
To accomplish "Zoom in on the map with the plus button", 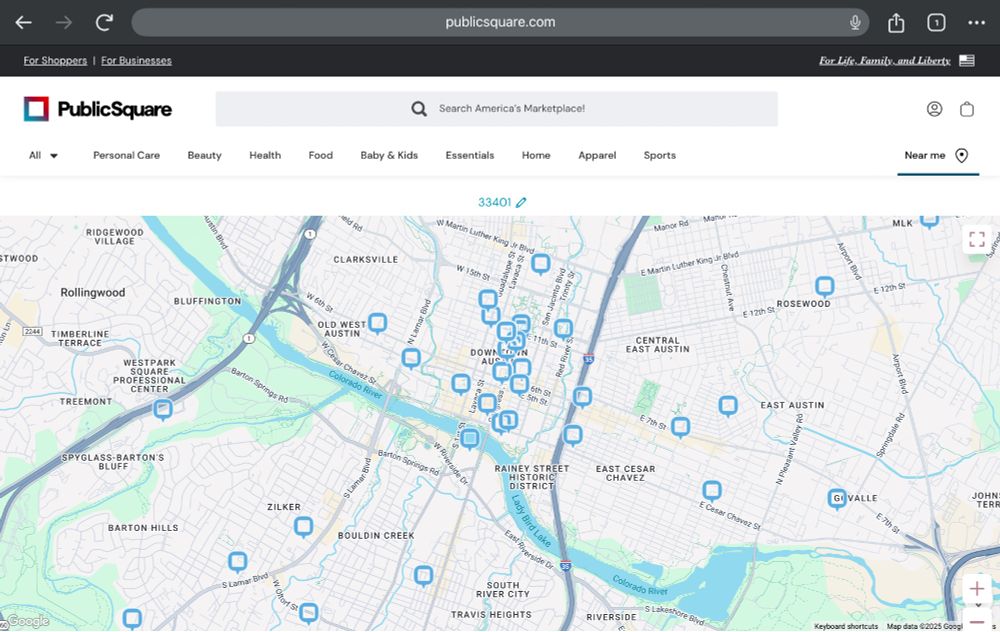I will click(976, 589).
